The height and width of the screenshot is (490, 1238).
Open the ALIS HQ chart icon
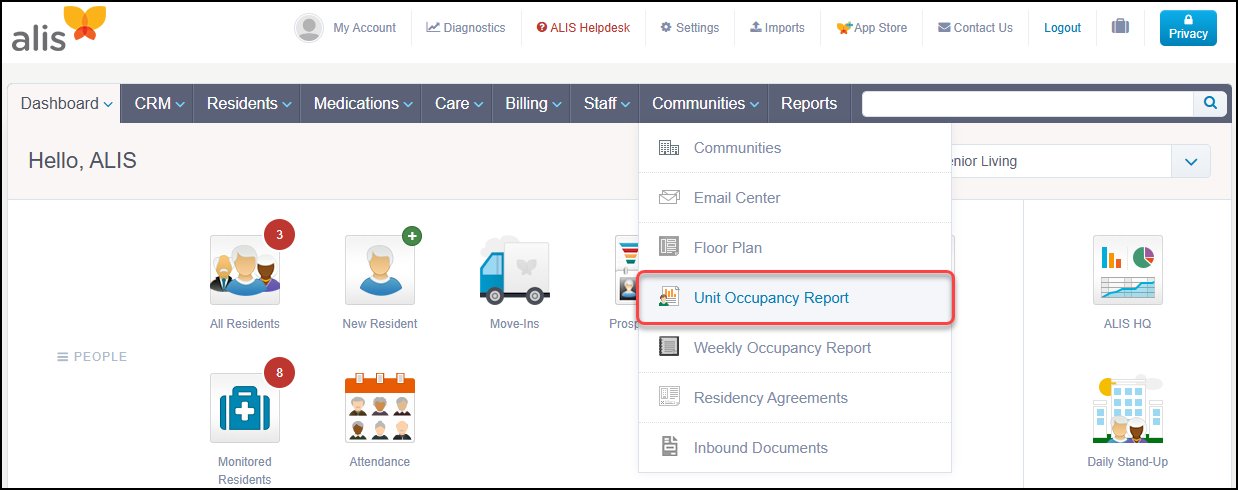(1128, 270)
